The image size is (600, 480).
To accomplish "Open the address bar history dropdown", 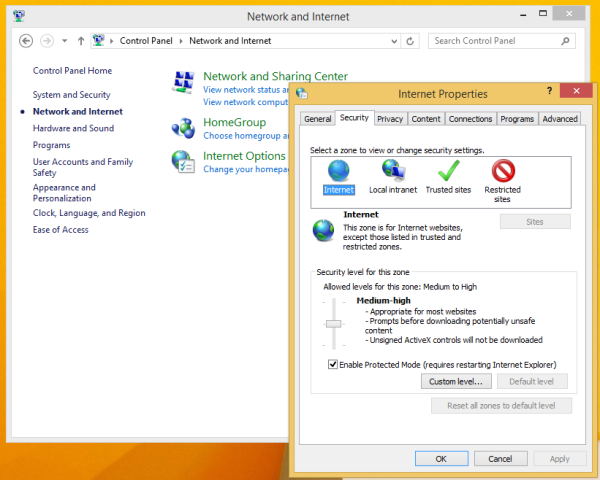I will (x=393, y=41).
